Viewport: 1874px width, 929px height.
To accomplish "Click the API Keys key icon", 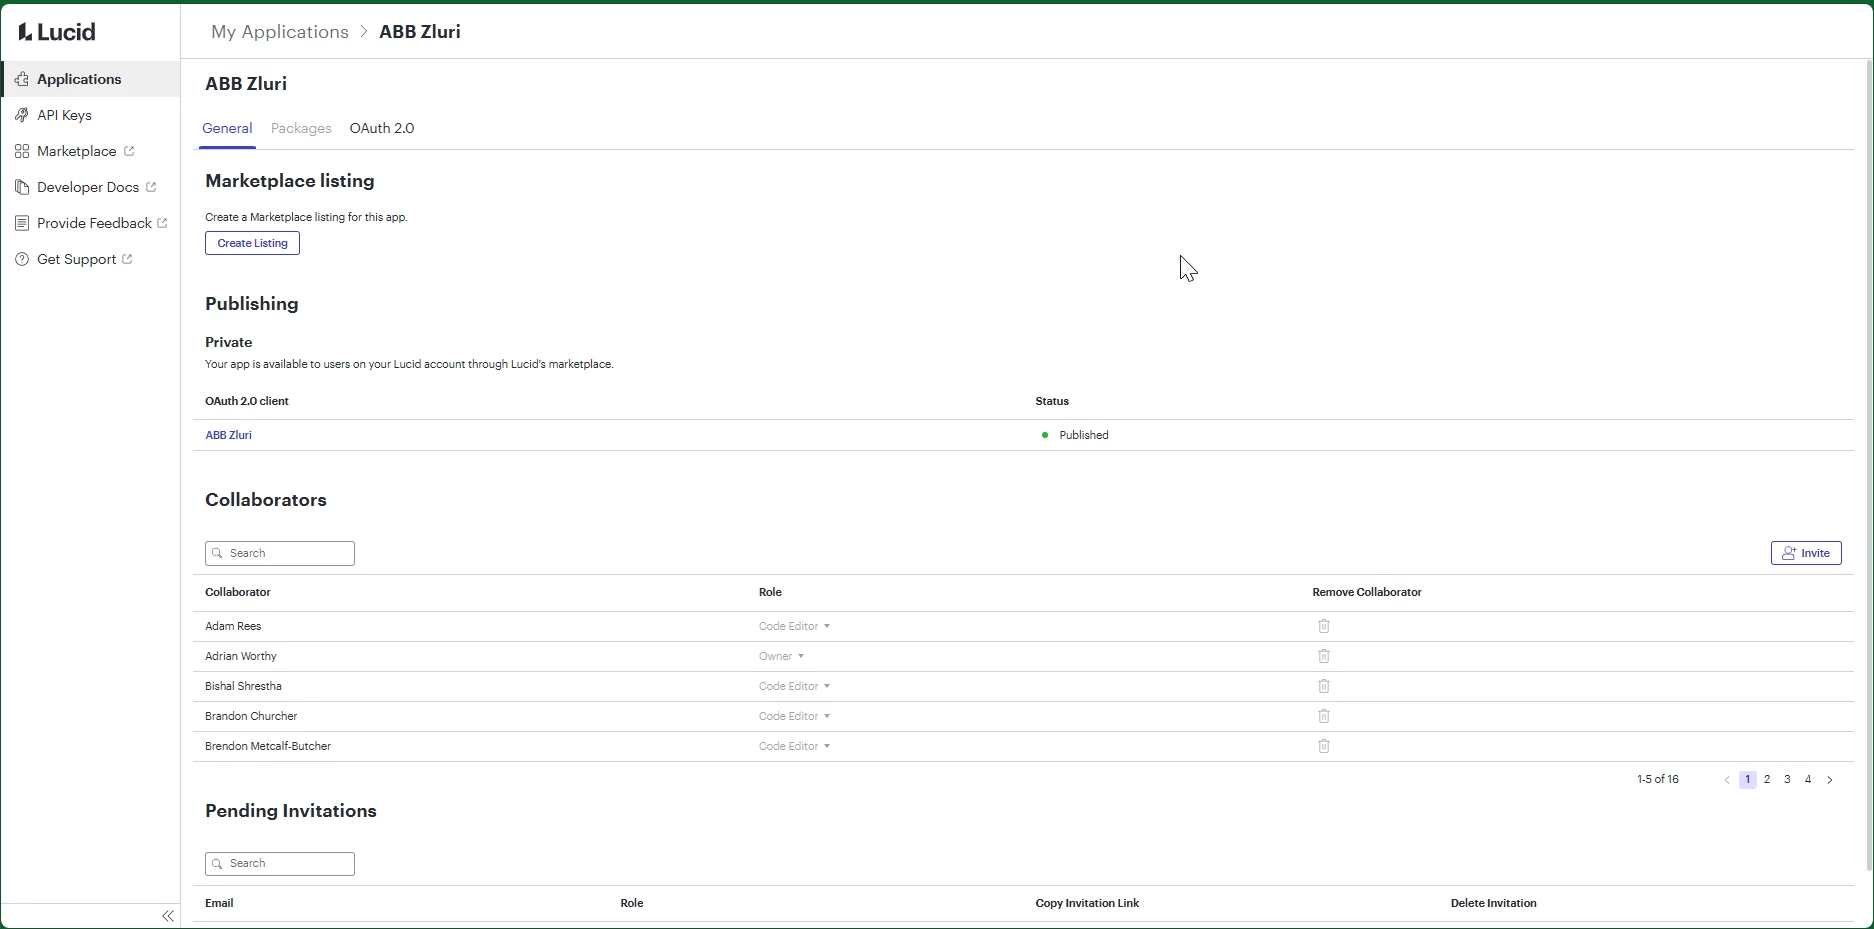I will point(22,115).
